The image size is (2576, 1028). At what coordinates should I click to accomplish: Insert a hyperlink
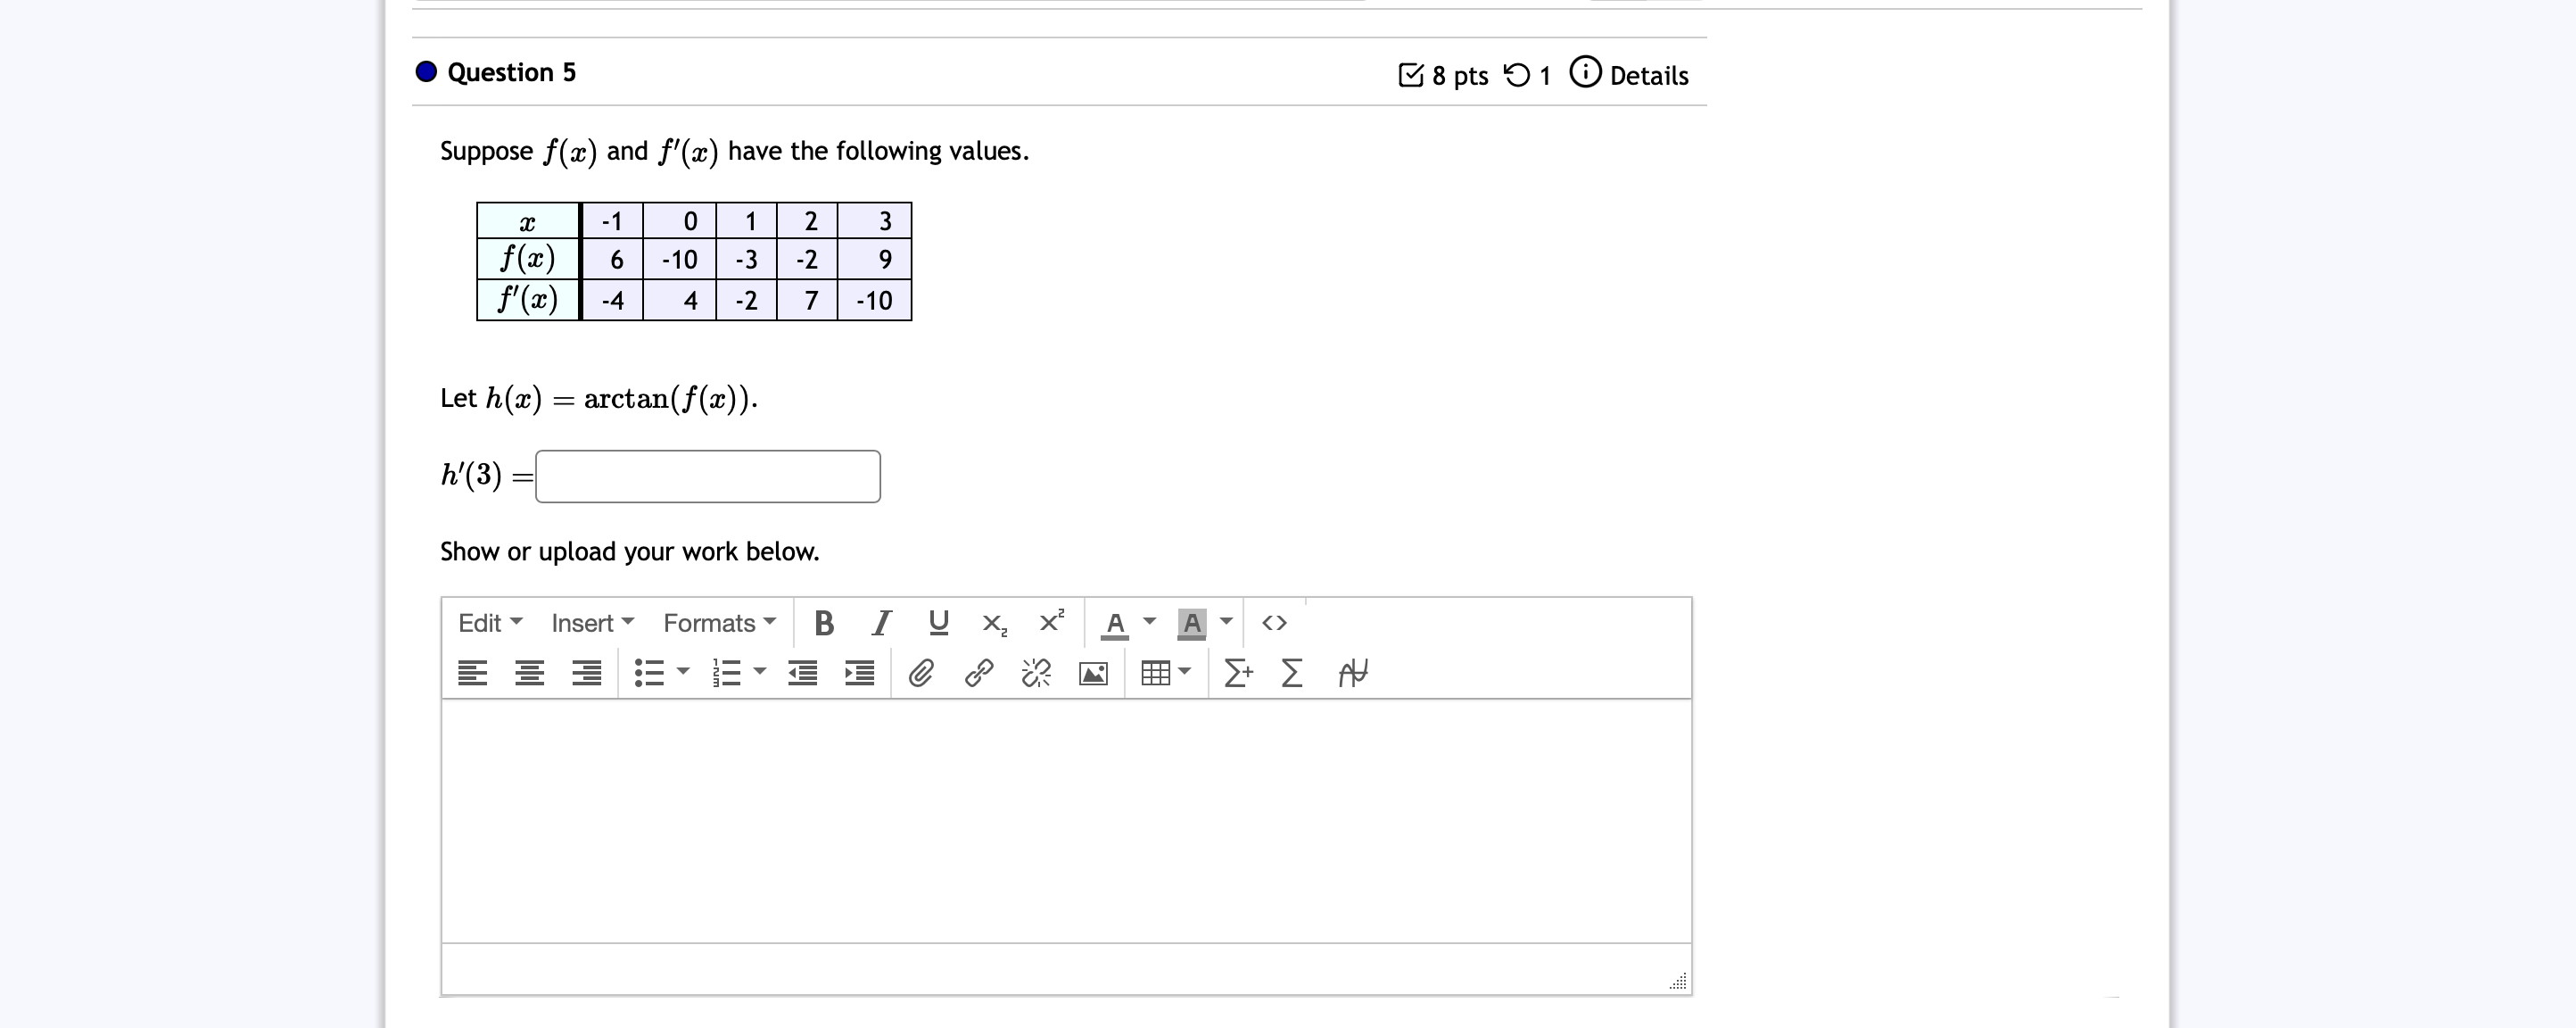click(x=979, y=673)
